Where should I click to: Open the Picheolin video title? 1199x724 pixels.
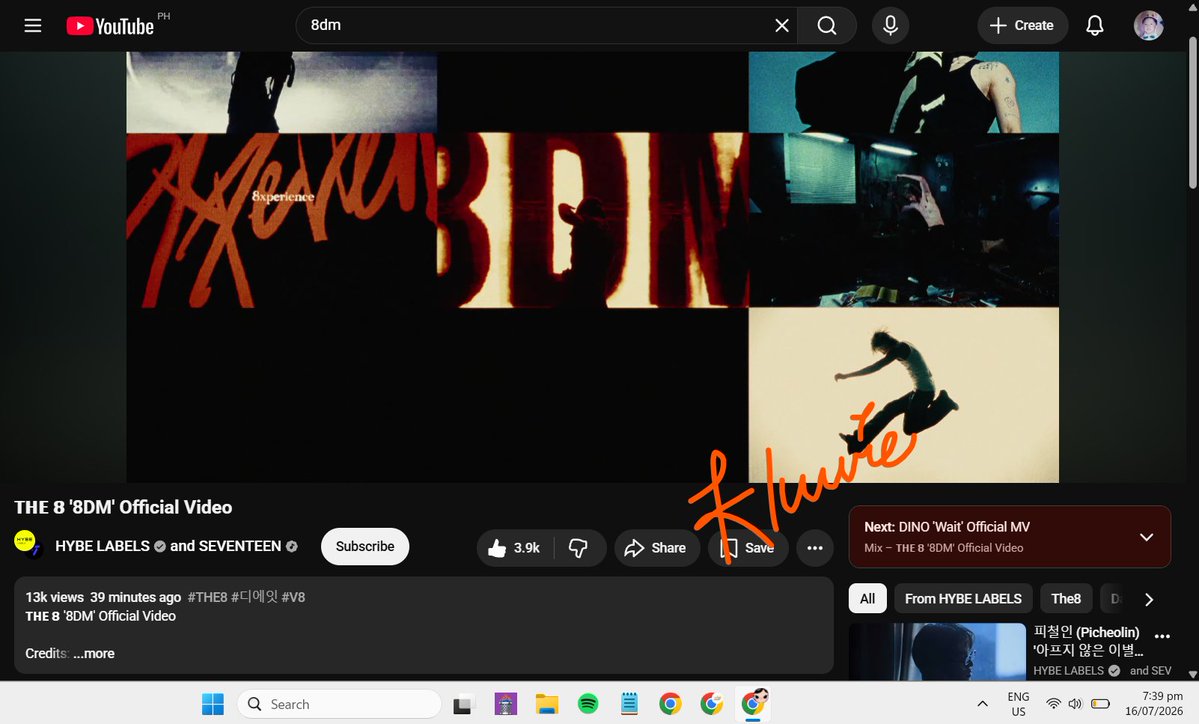(x=1088, y=641)
